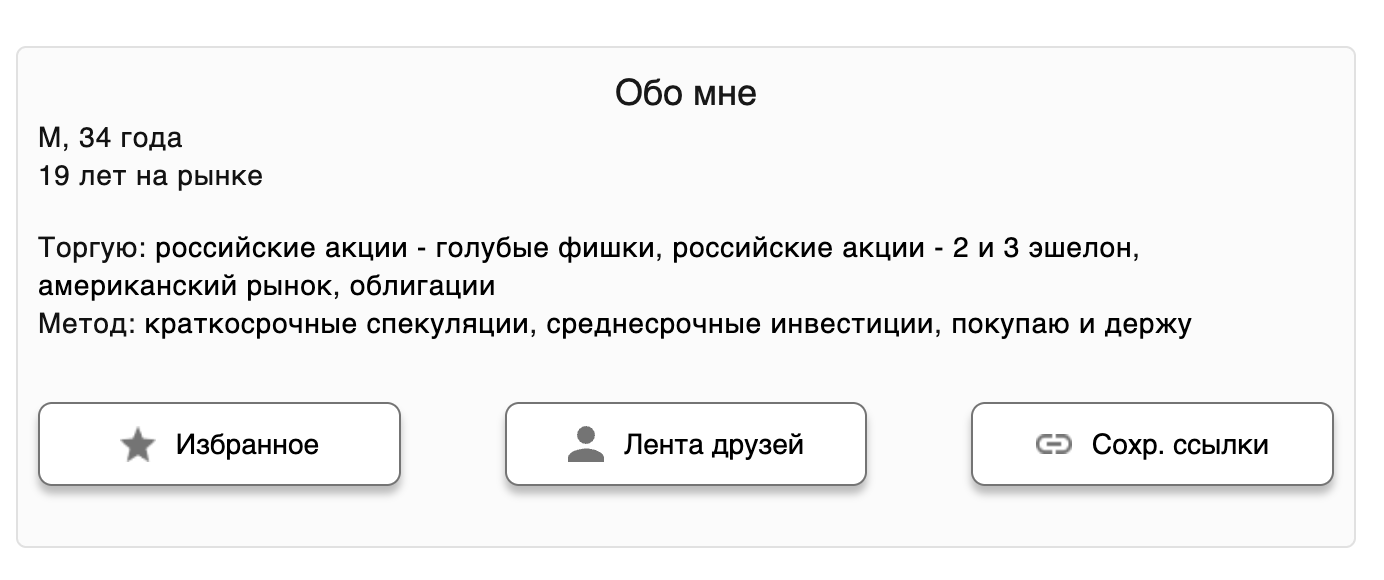Click the "М, 34 года" text

point(110,138)
